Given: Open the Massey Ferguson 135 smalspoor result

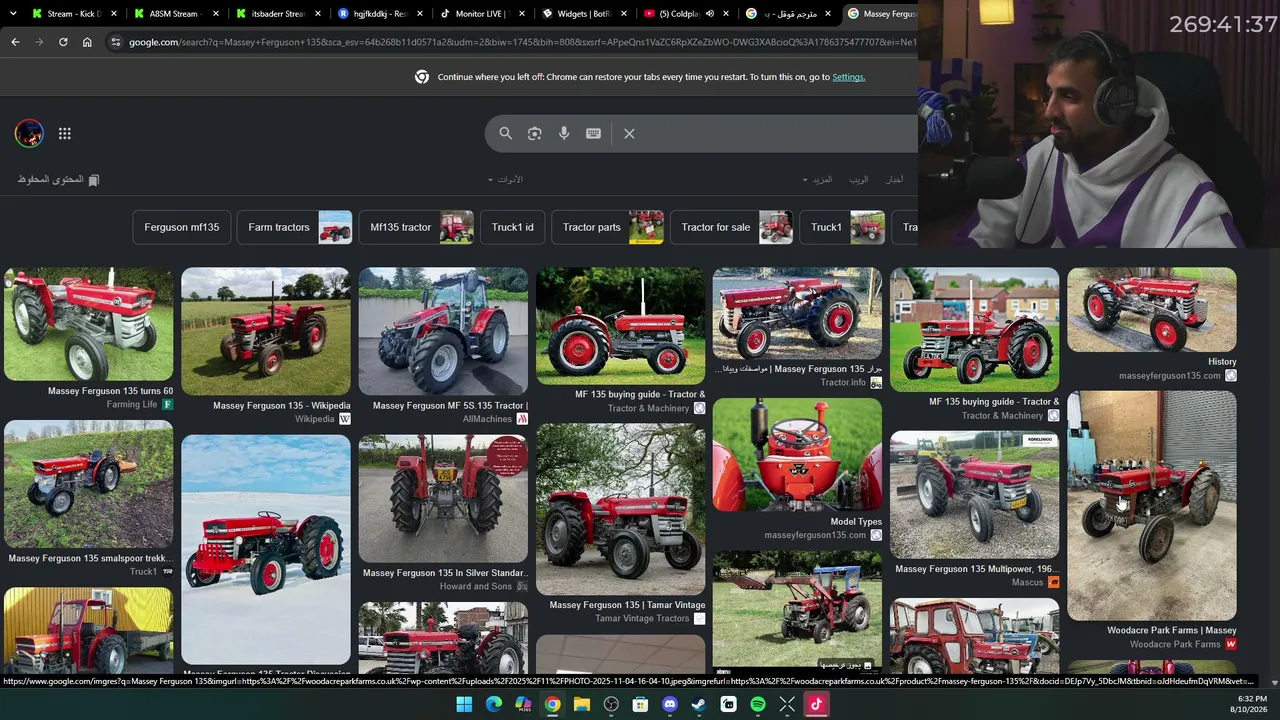Looking at the screenshot, I should [88, 559].
